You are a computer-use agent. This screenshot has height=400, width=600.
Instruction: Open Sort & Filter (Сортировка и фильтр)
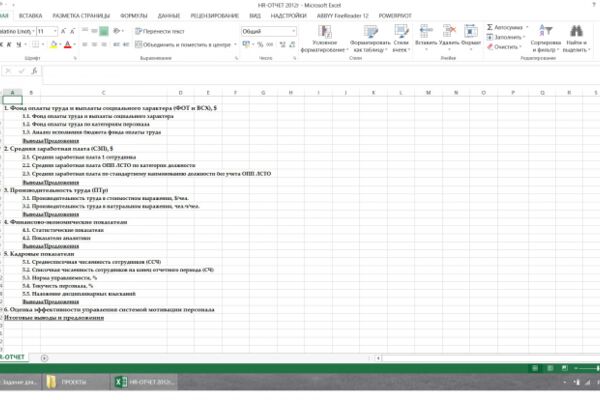click(546, 38)
